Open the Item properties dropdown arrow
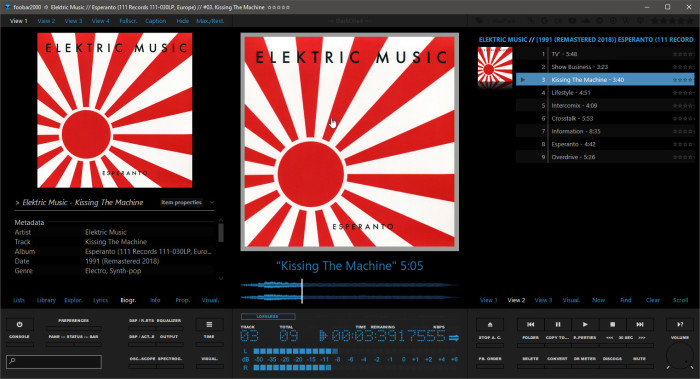This screenshot has width=700, height=379. 212,202
